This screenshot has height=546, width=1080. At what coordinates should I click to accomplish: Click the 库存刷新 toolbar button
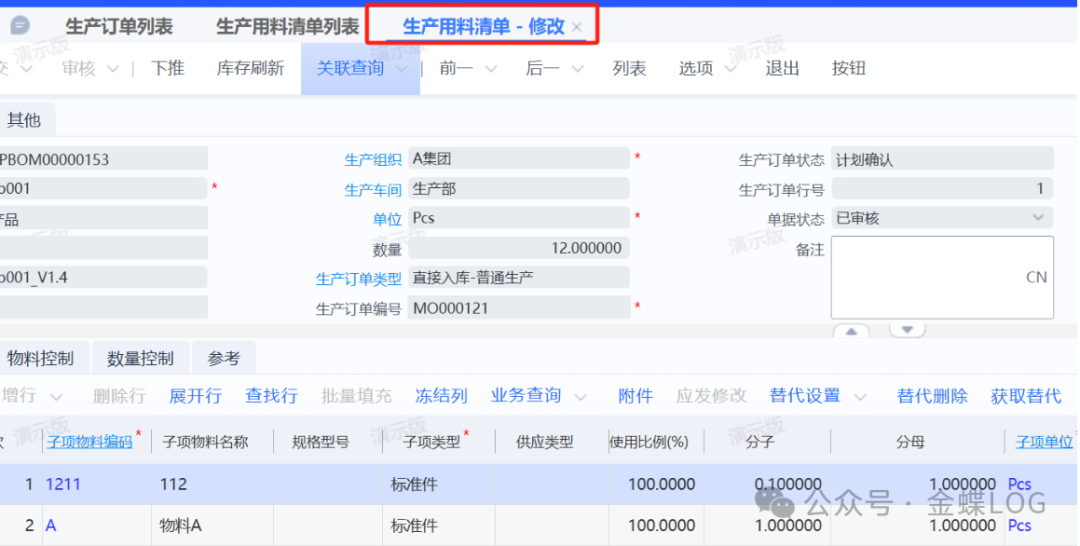250,69
